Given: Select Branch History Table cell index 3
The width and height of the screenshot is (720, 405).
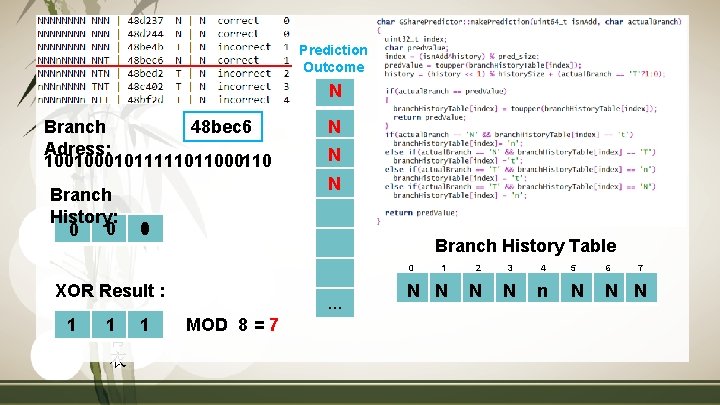Looking at the screenshot, I should point(511,287).
